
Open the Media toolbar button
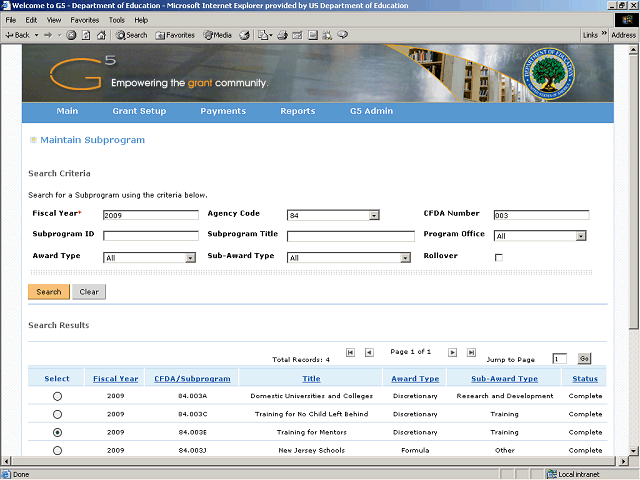click(x=217, y=35)
